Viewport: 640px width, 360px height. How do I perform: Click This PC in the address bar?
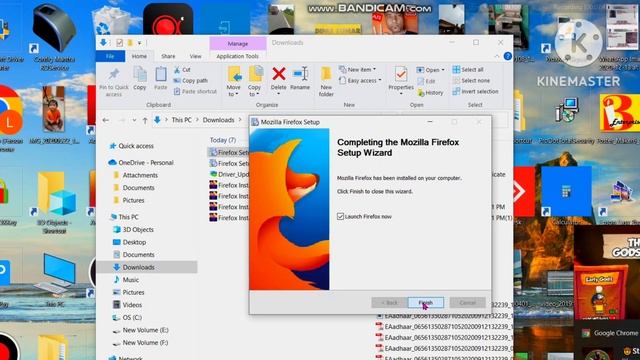coord(181,120)
